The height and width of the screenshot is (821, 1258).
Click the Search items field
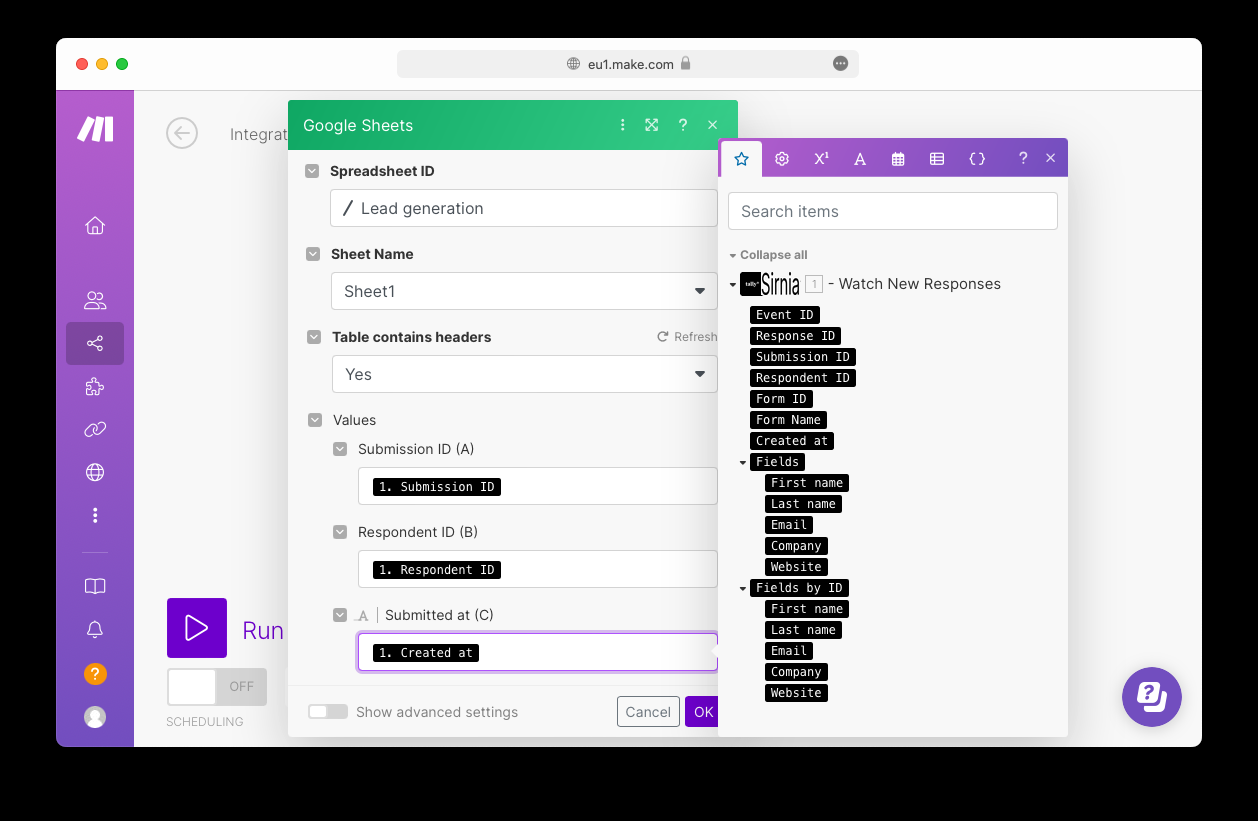[893, 211]
